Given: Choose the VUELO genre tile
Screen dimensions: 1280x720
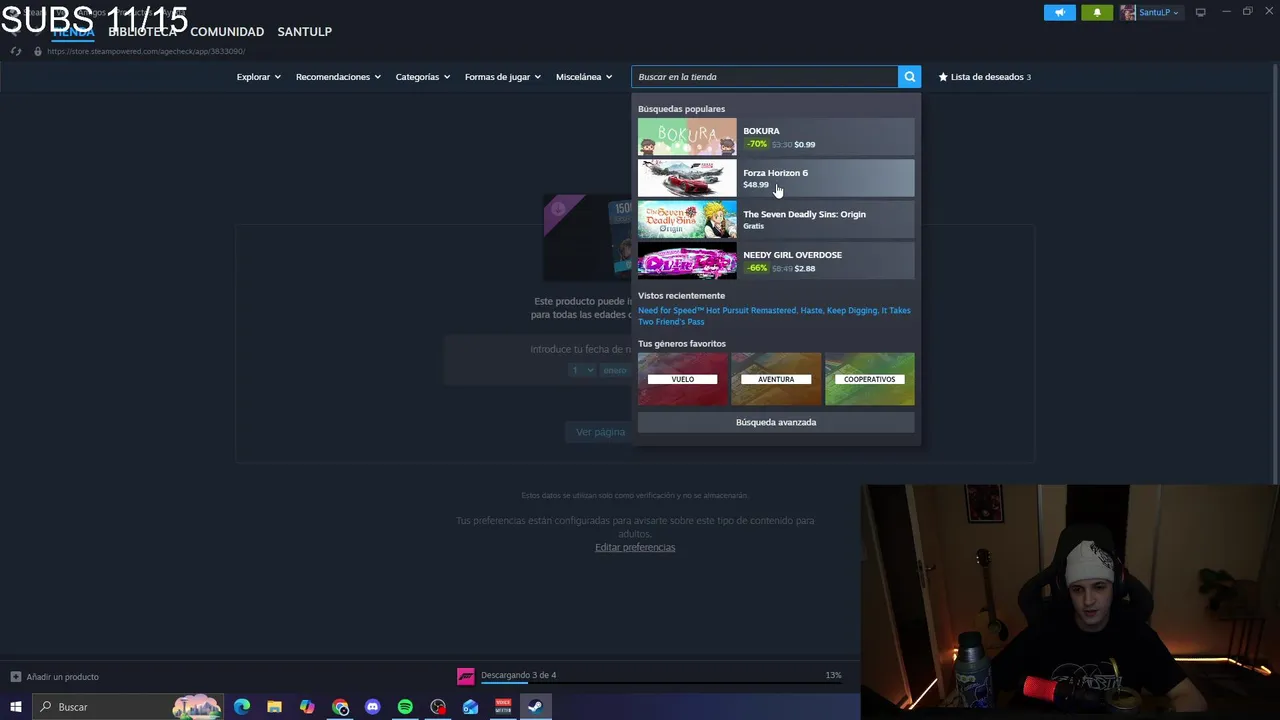Looking at the screenshot, I should 683,379.
